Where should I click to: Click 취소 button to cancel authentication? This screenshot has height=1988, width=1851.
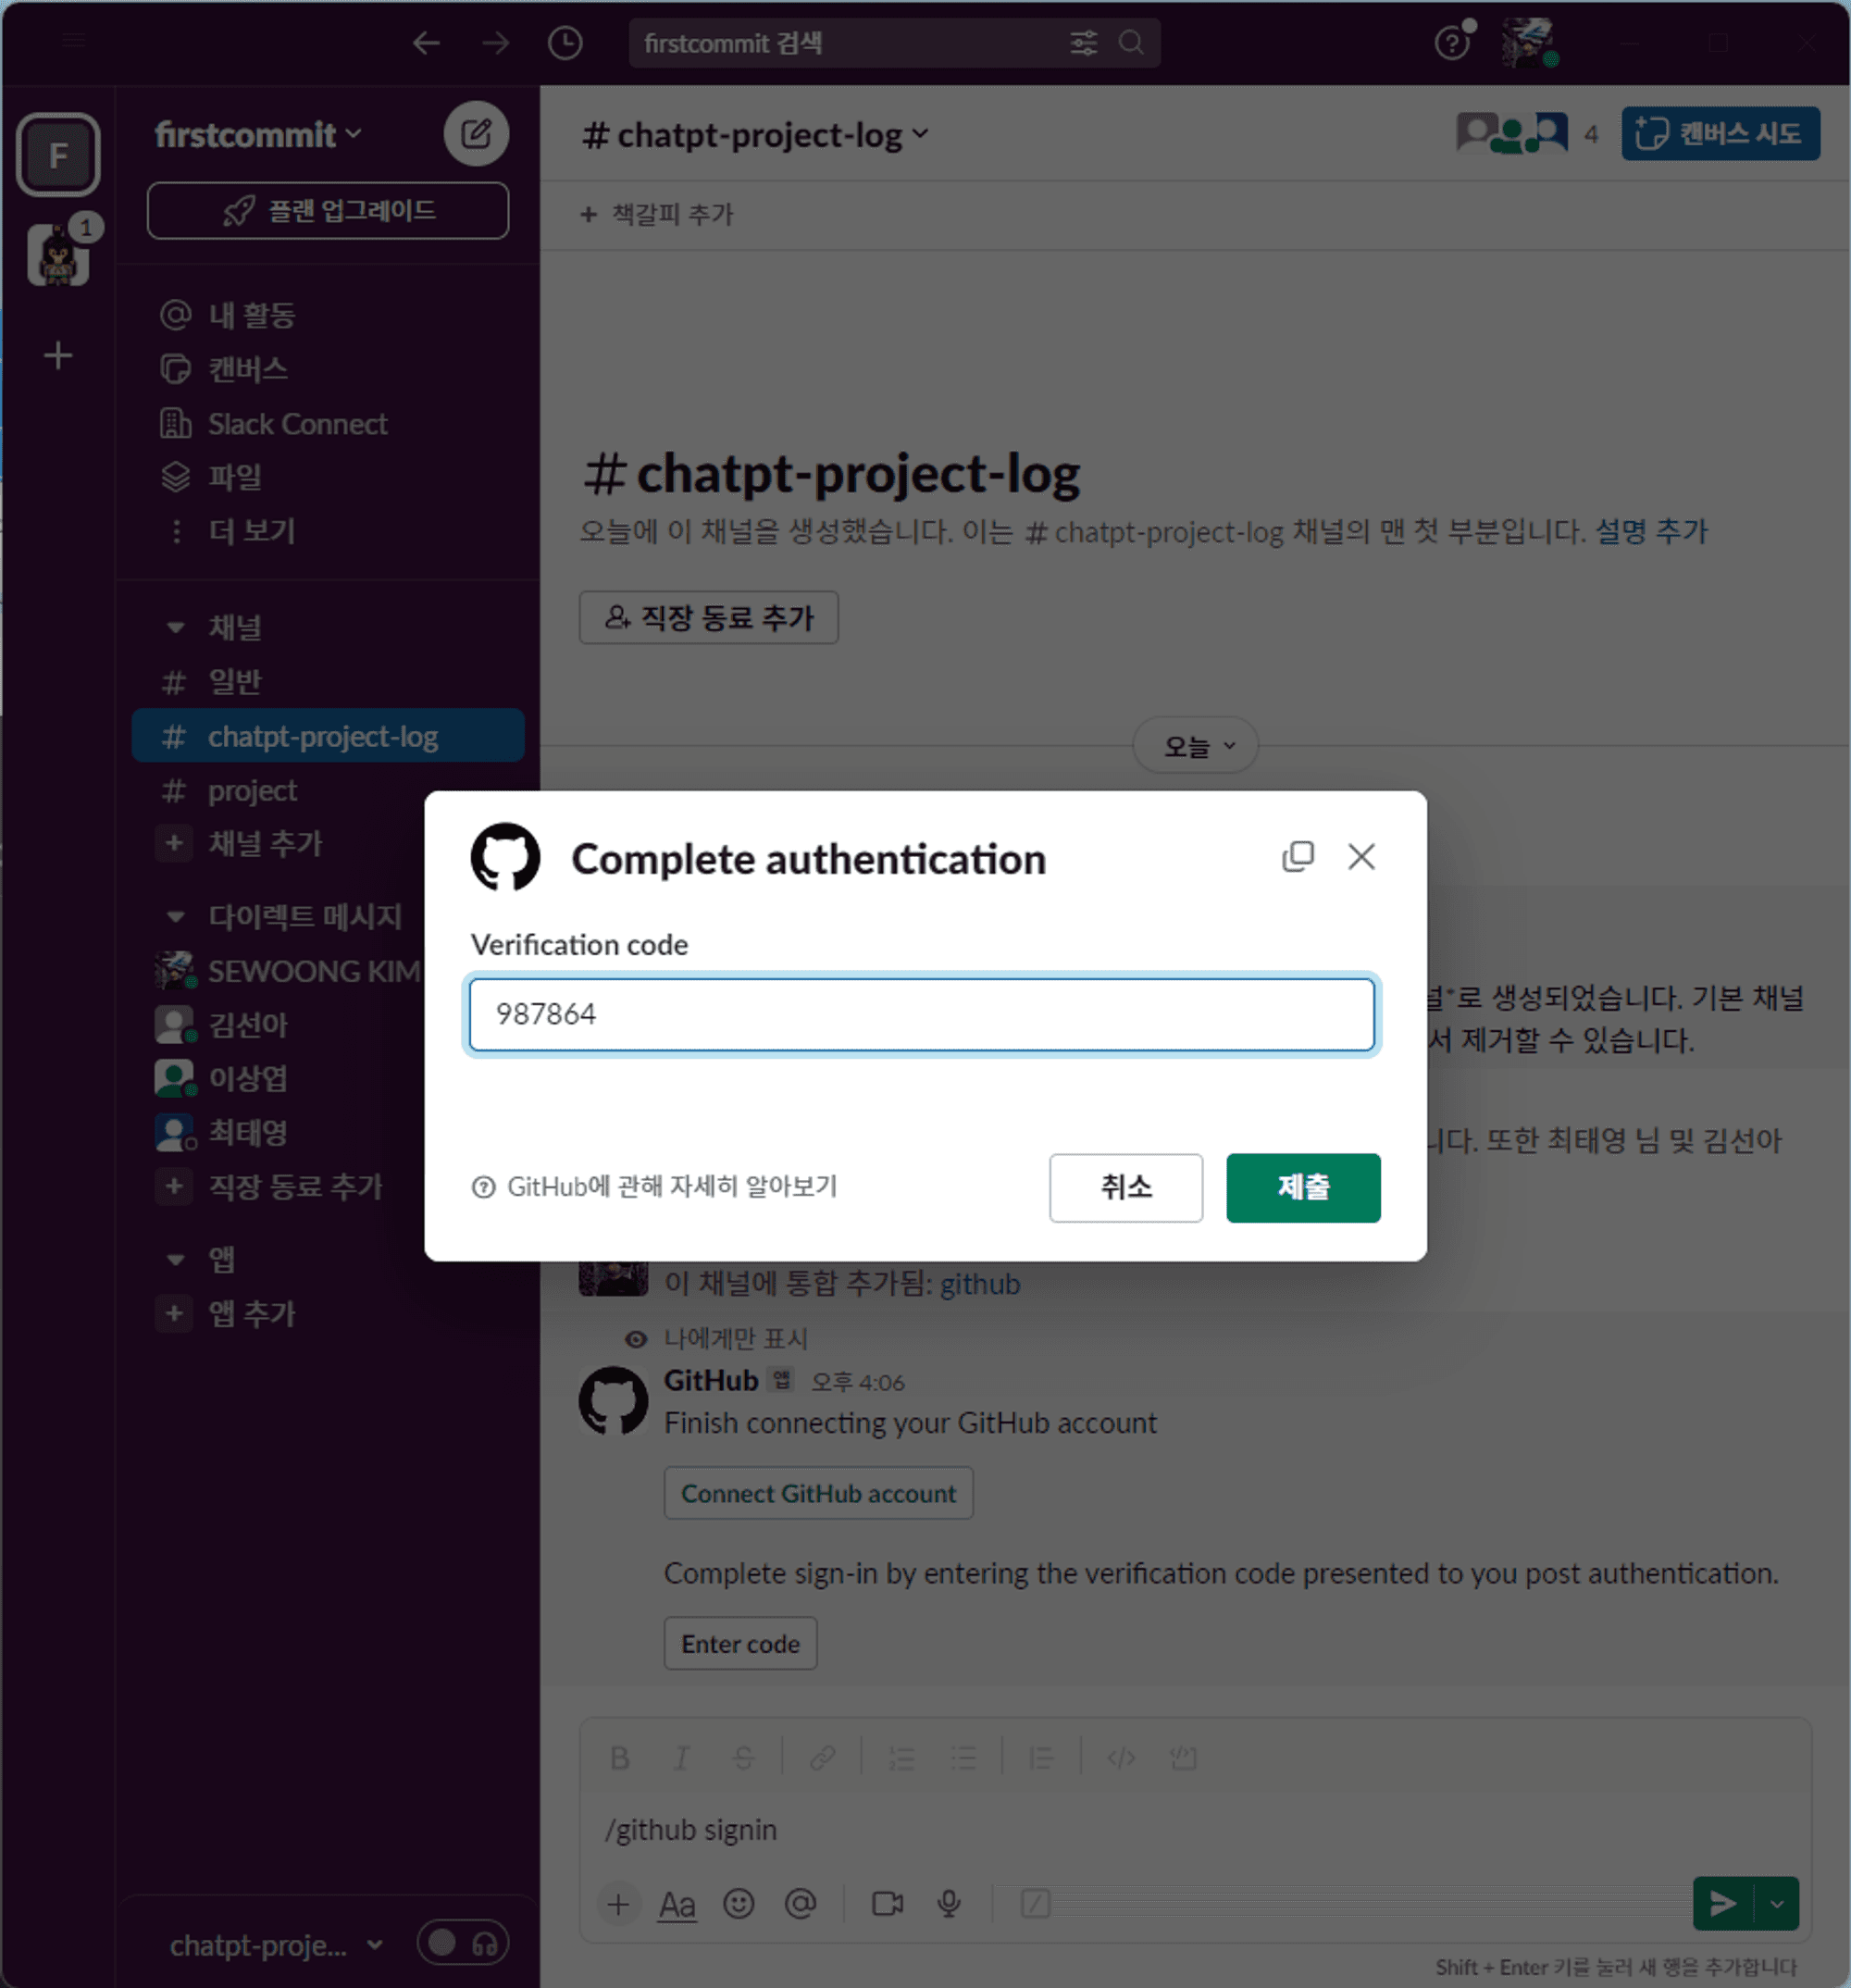[x=1127, y=1187]
